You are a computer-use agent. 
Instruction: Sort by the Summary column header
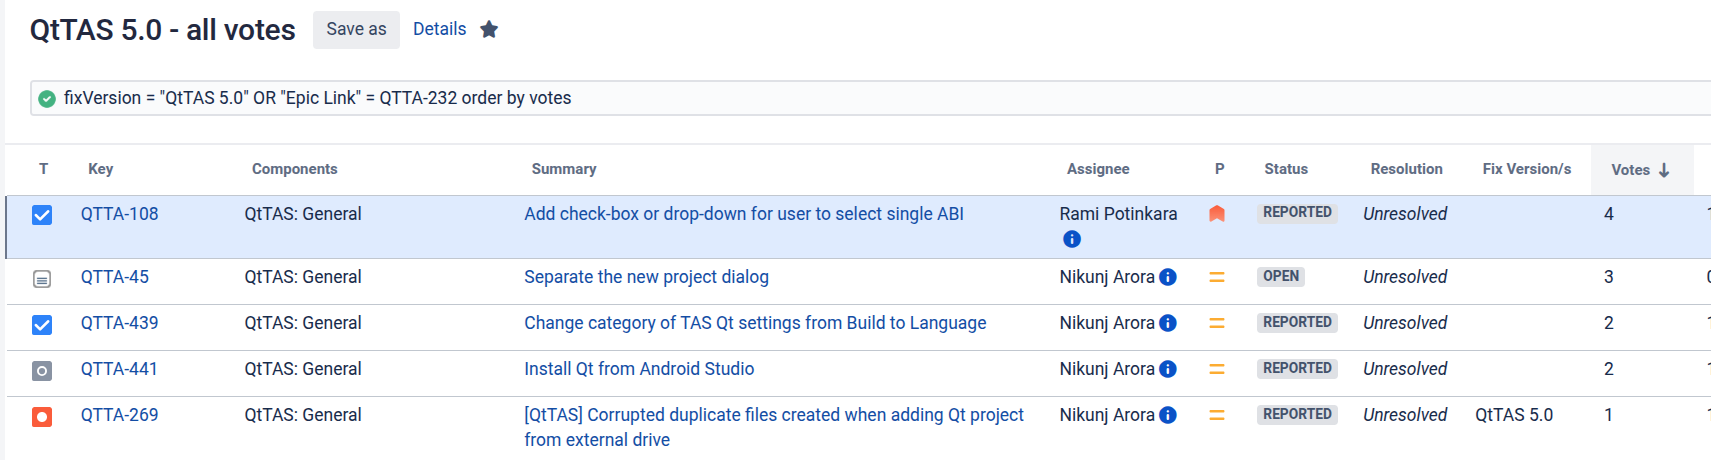564,169
